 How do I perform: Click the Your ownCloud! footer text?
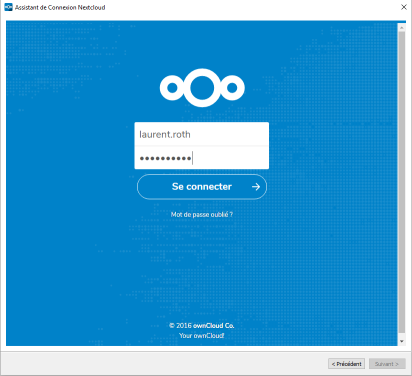[202, 335]
